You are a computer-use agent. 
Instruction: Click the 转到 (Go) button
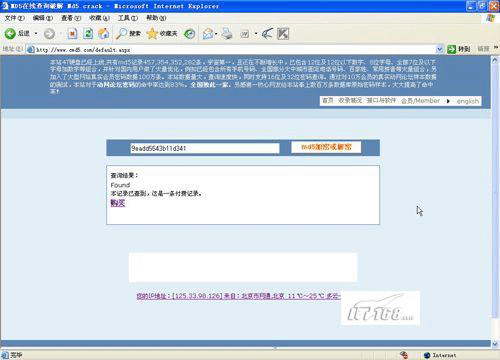coord(459,49)
